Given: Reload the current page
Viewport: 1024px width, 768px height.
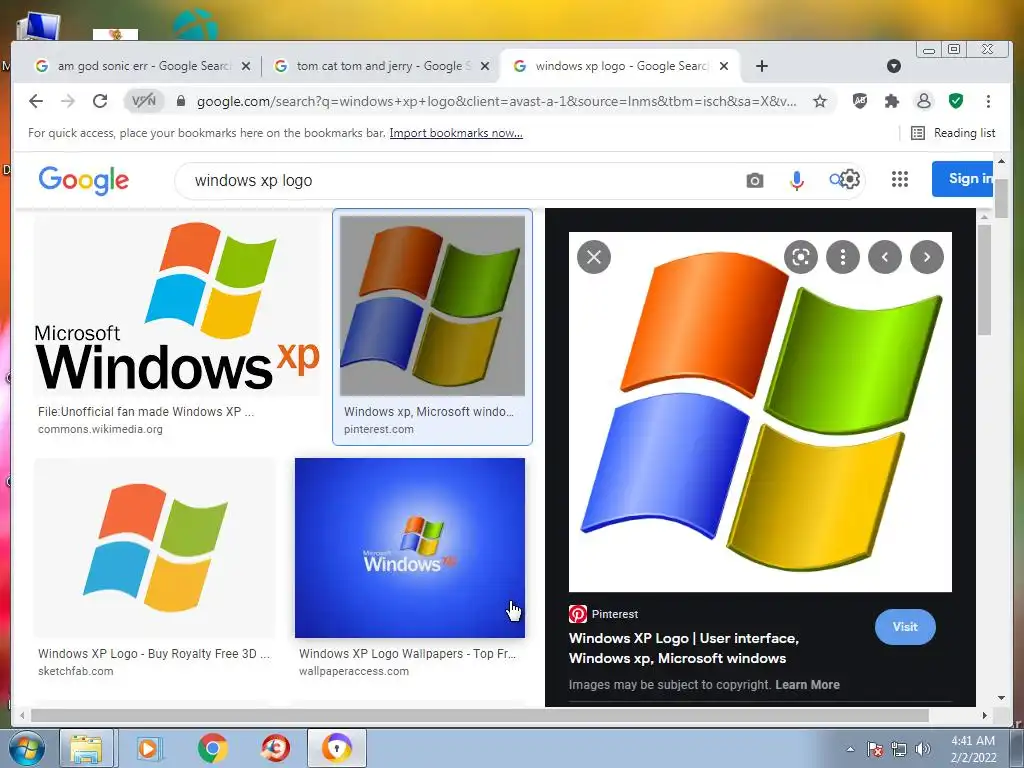Looking at the screenshot, I should (100, 101).
